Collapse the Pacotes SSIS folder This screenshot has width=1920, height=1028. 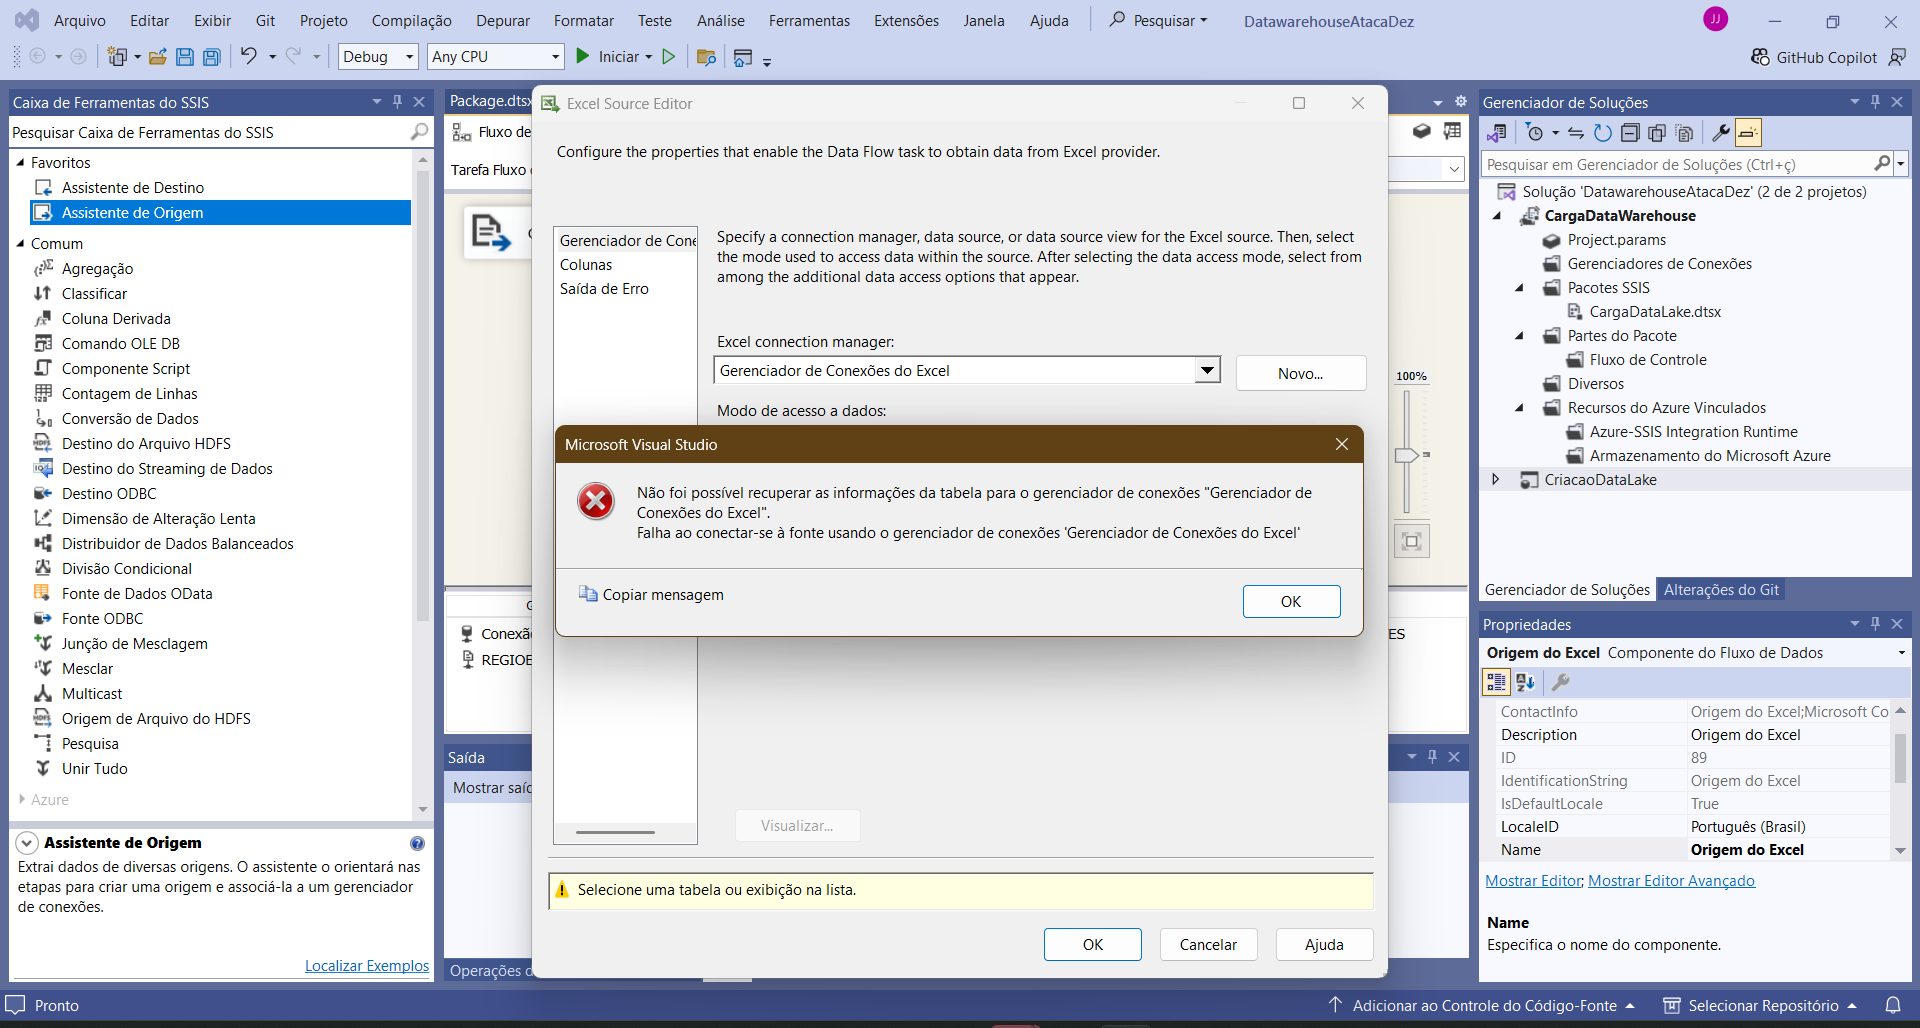[1520, 287]
